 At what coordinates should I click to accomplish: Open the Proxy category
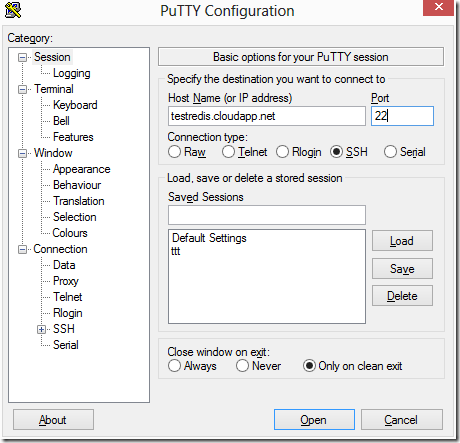(66, 281)
